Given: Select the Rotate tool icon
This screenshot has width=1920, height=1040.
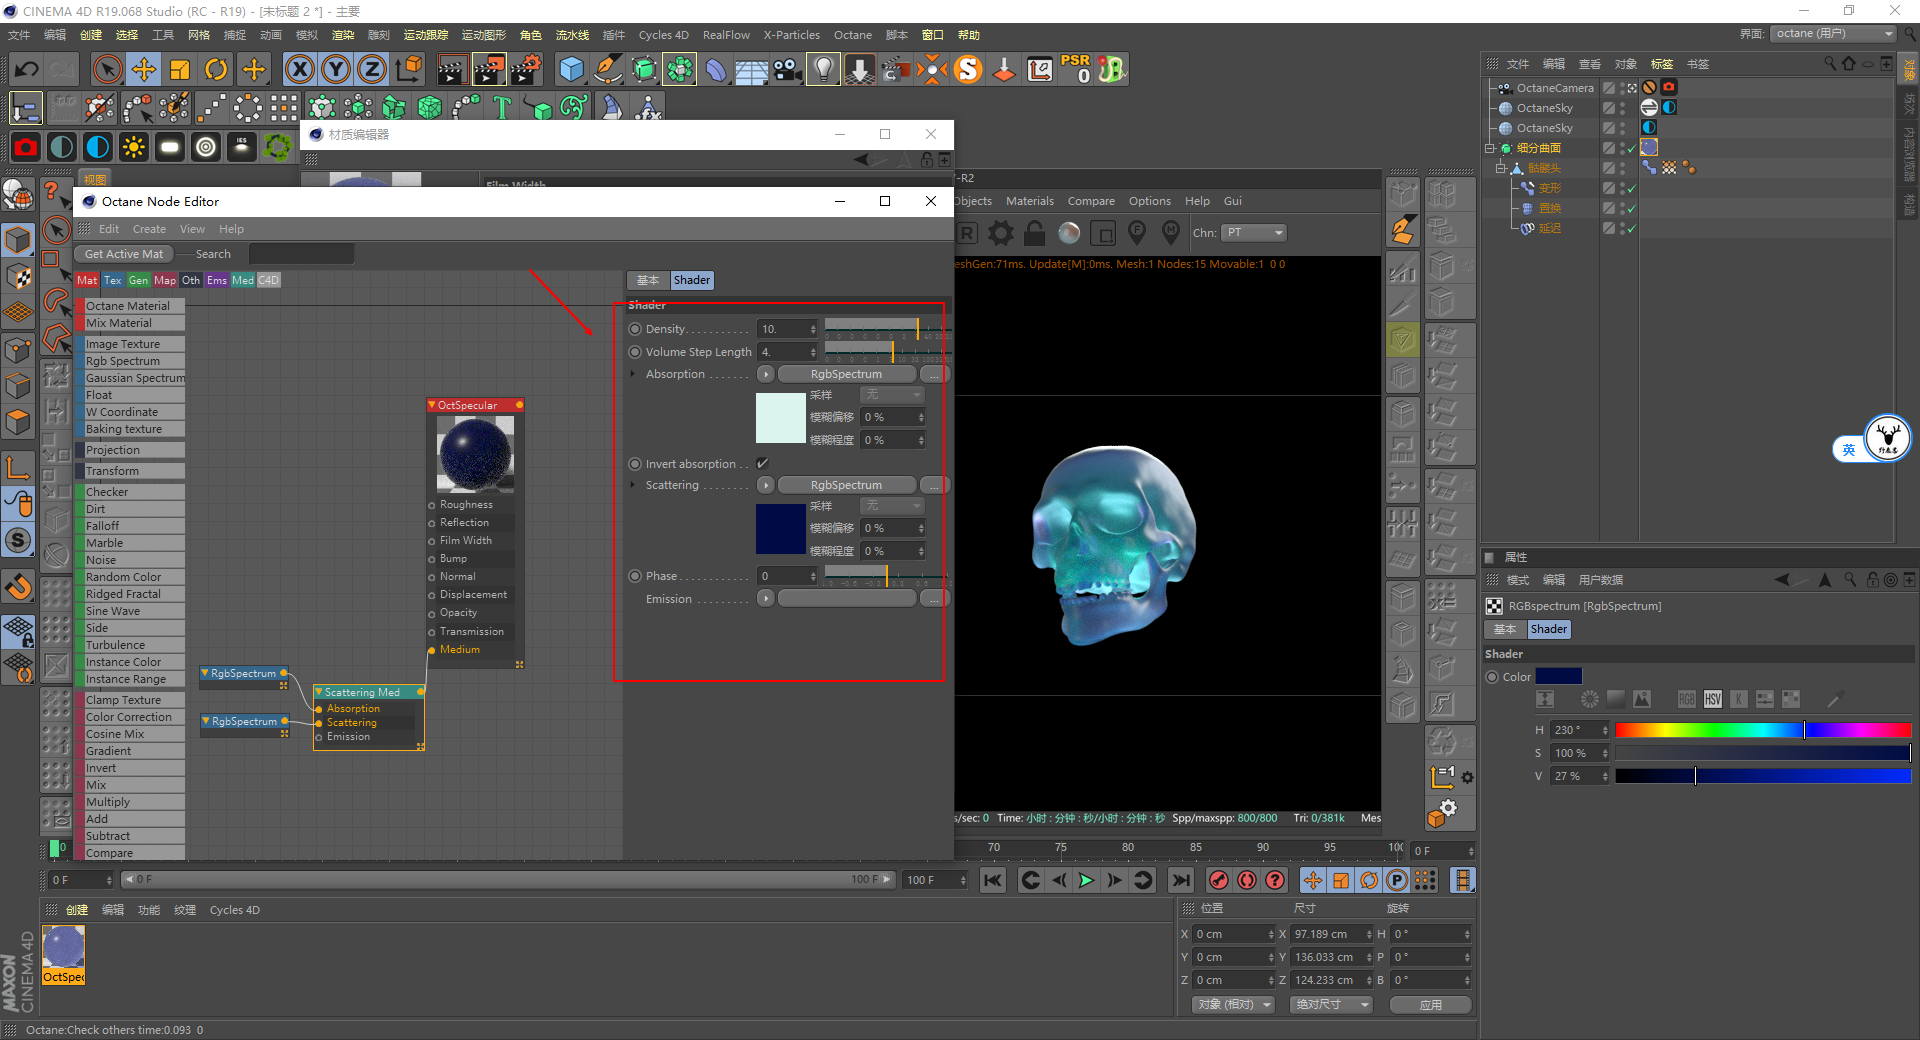Looking at the screenshot, I should click(216, 69).
